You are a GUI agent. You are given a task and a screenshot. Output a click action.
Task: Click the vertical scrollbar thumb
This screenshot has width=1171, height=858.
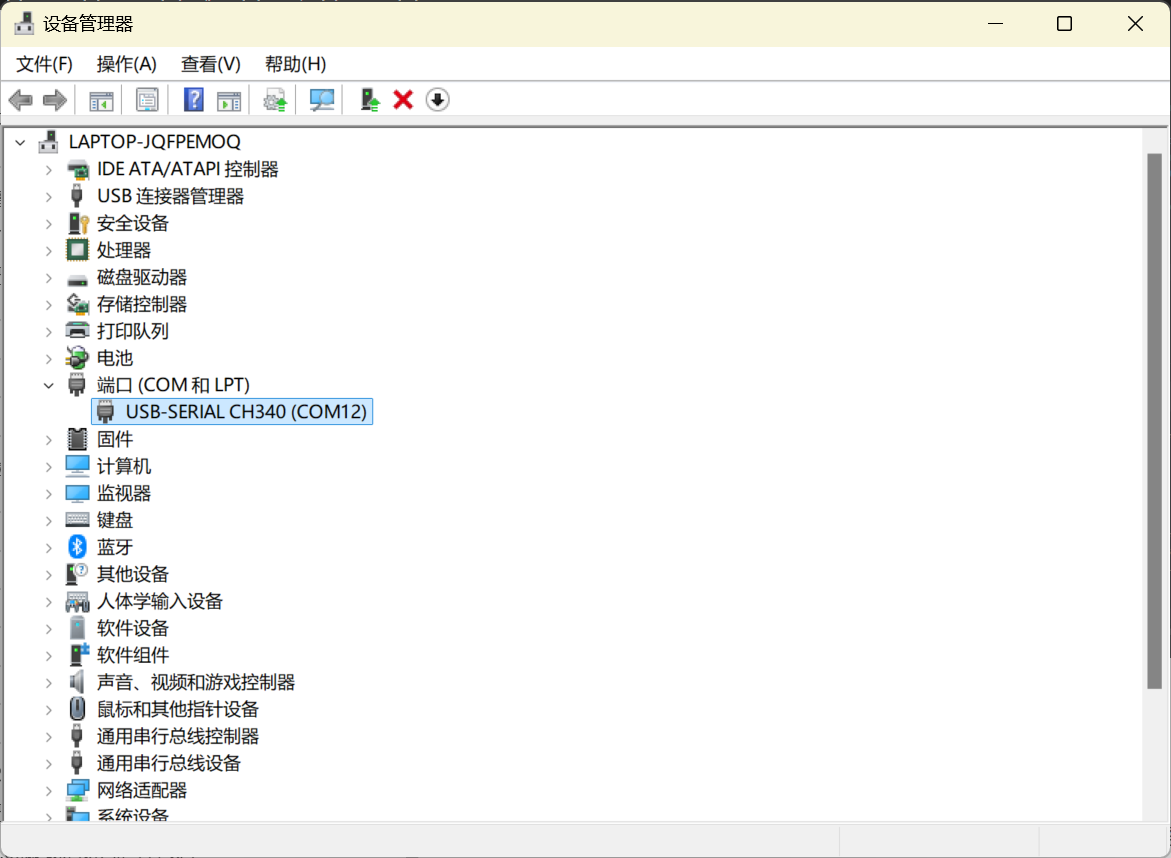[x=1155, y=421]
